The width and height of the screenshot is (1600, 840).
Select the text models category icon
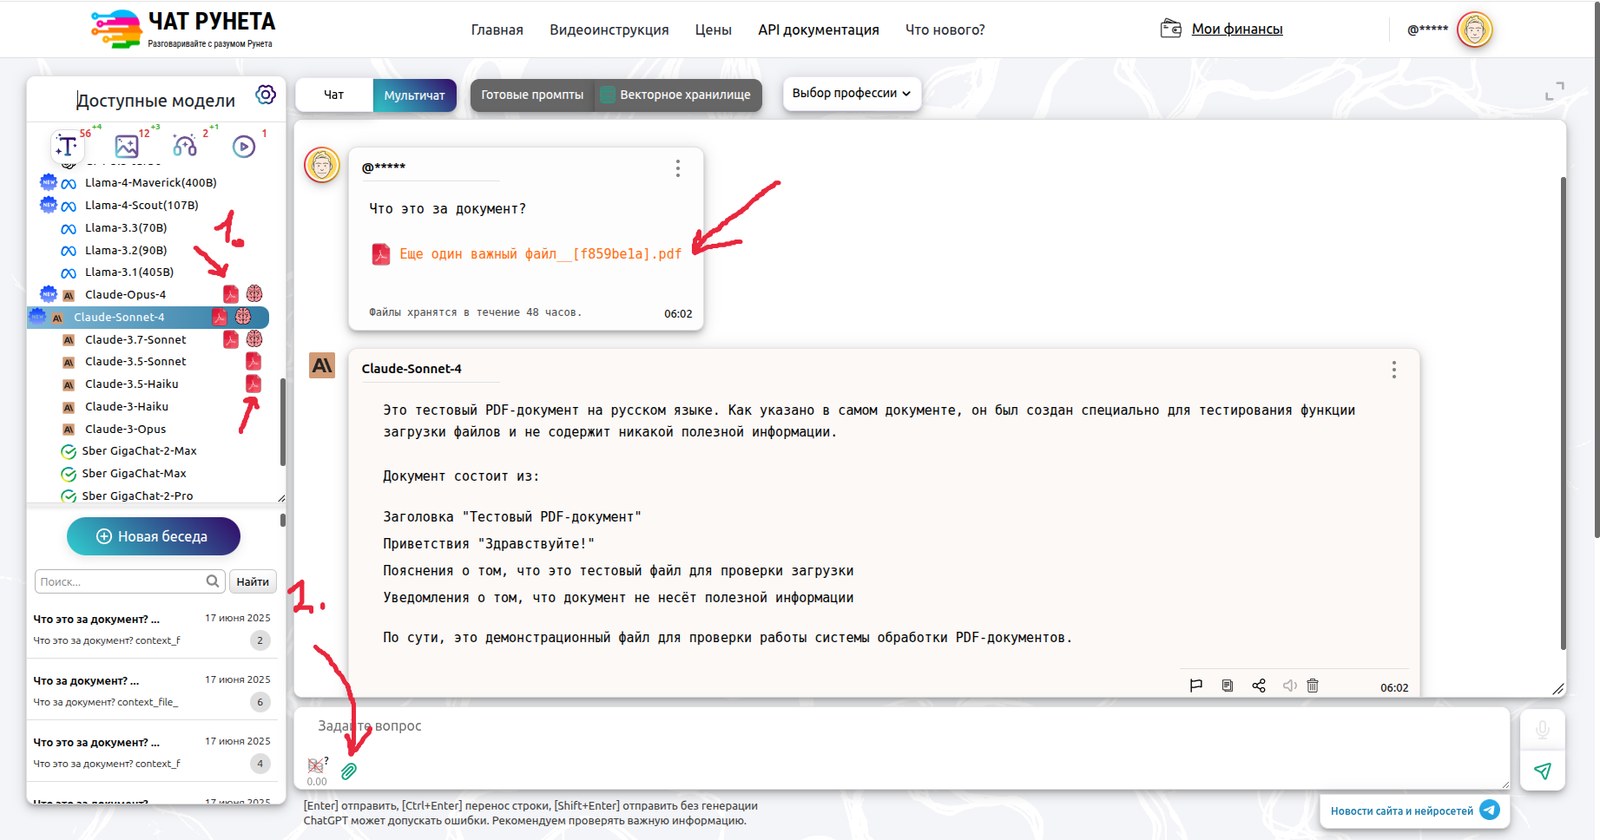click(x=66, y=146)
